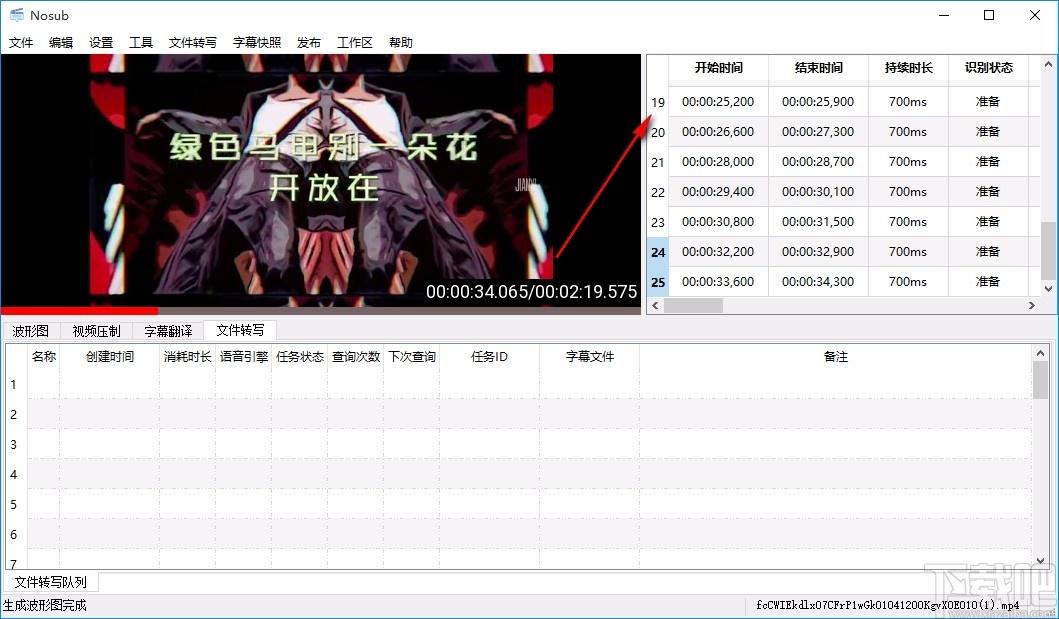Switch to the 波形图 tab
The image size is (1059, 619).
pyautogui.click(x=30, y=331)
